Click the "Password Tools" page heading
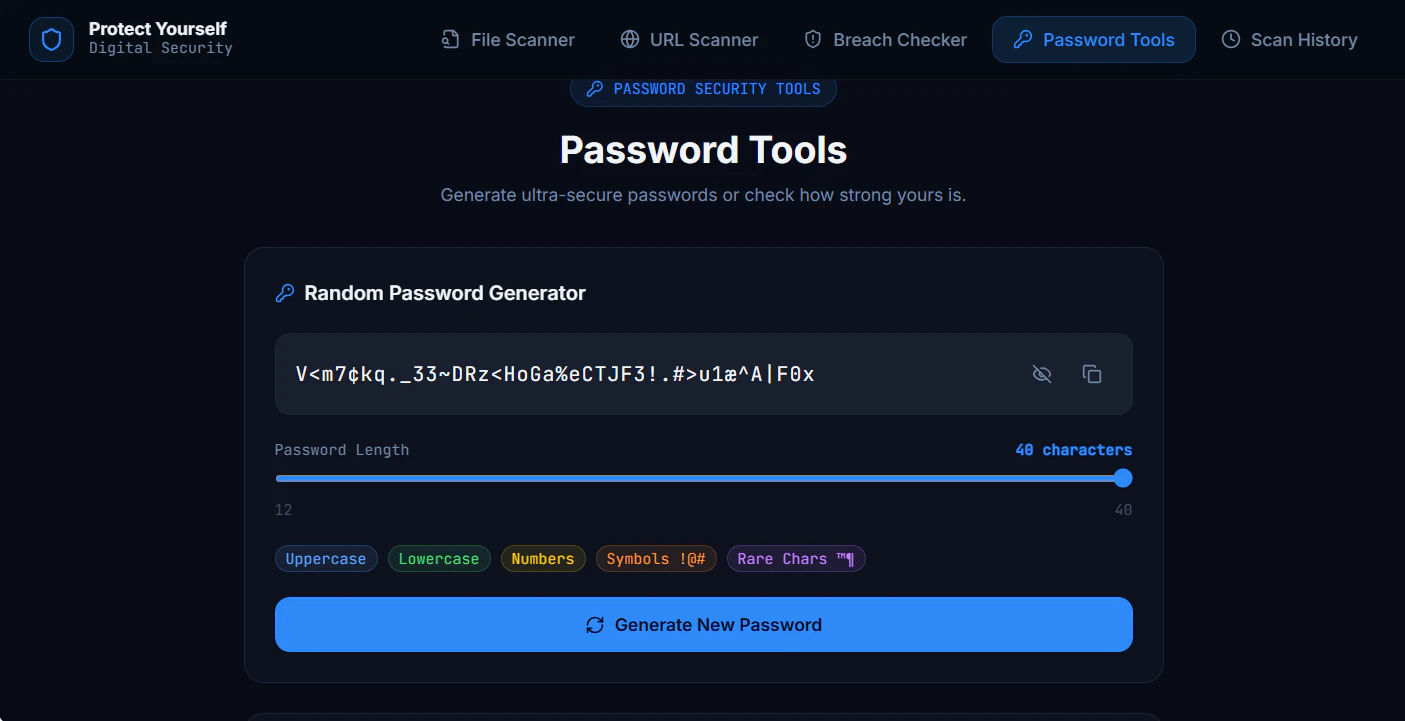The width and height of the screenshot is (1405, 721). coord(703,150)
